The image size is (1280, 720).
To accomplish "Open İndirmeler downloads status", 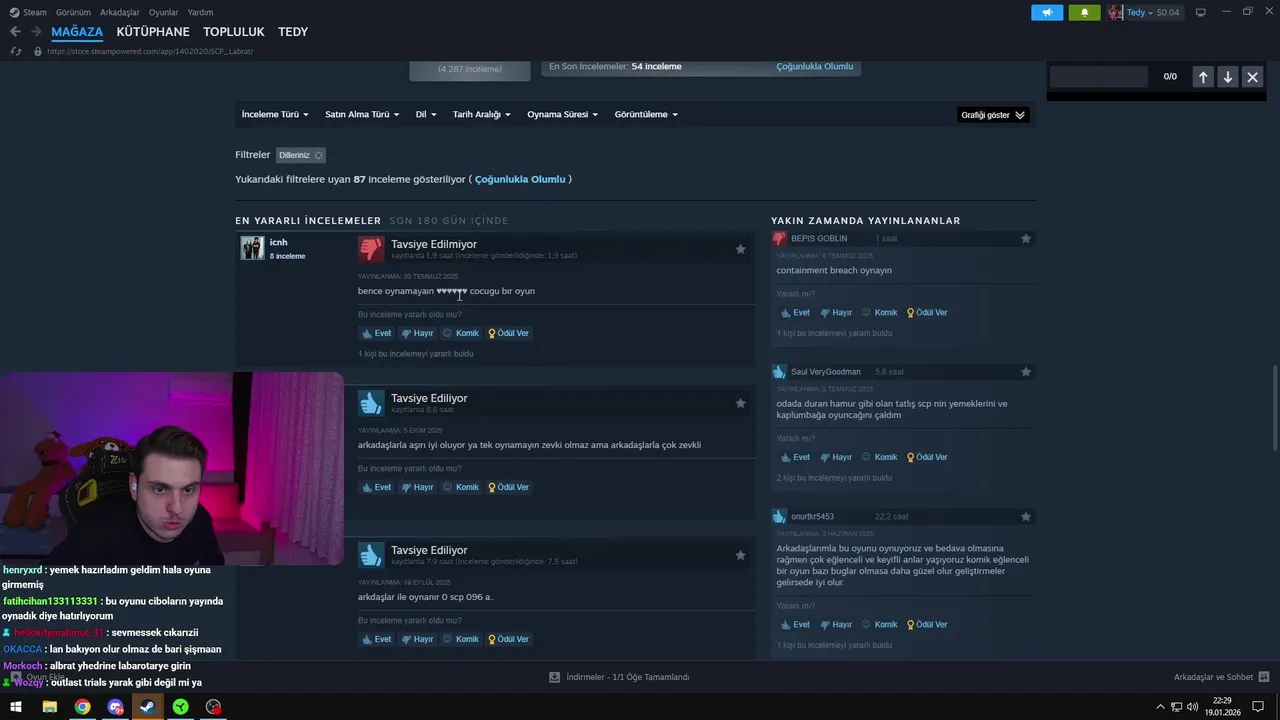I will point(619,677).
